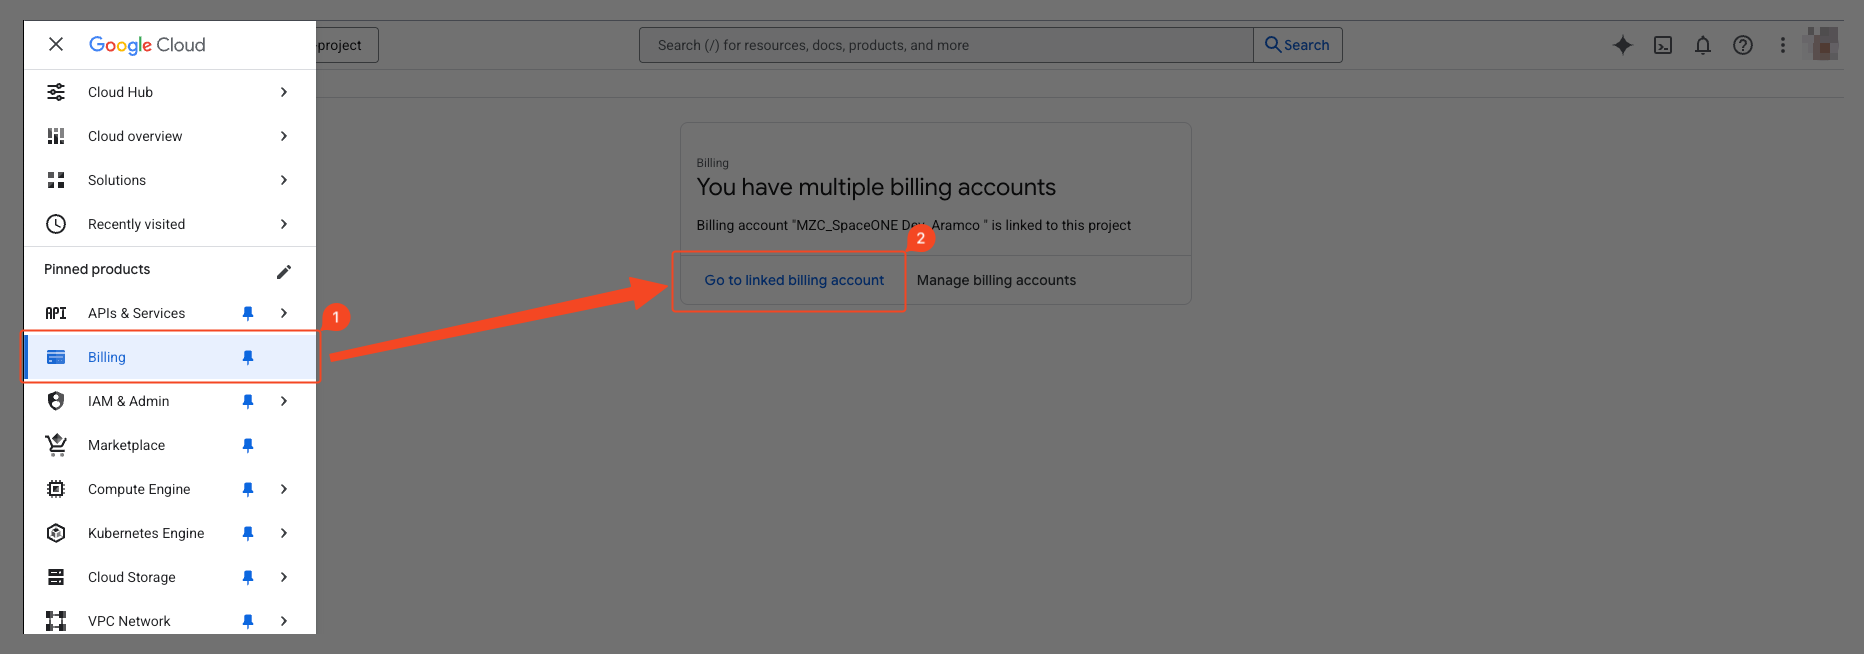The image size is (1864, 654).
Task: Click Go to linked billing account
Action: click(794, 280)
